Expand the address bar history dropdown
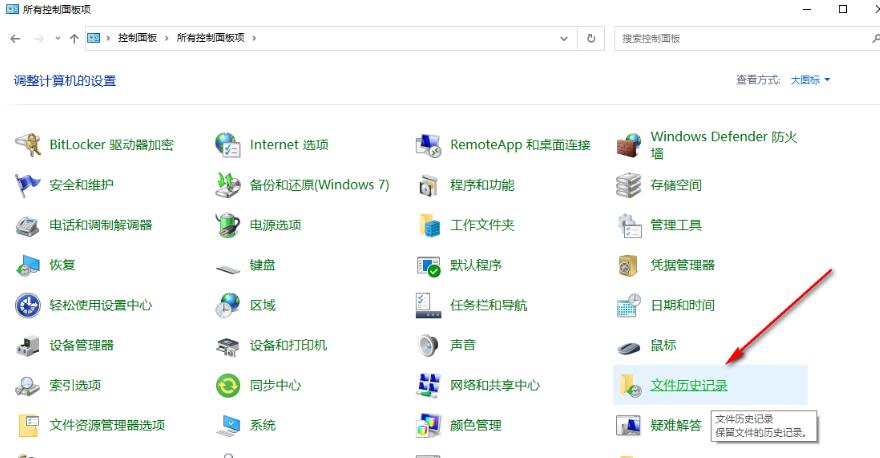The image size is (880, 458). click(564, 38)
